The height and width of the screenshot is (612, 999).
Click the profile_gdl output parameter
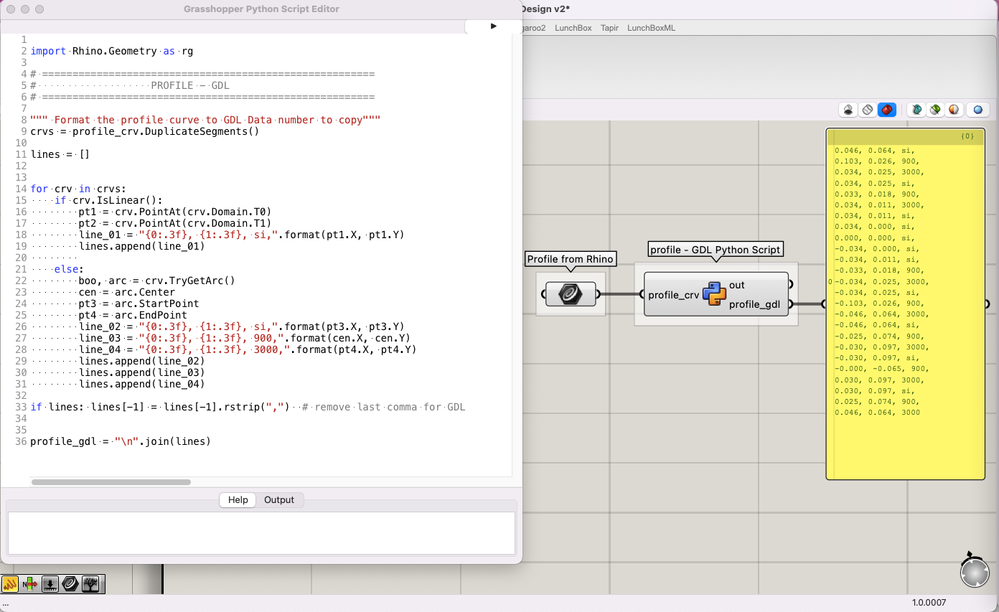(x=754, y=304)
